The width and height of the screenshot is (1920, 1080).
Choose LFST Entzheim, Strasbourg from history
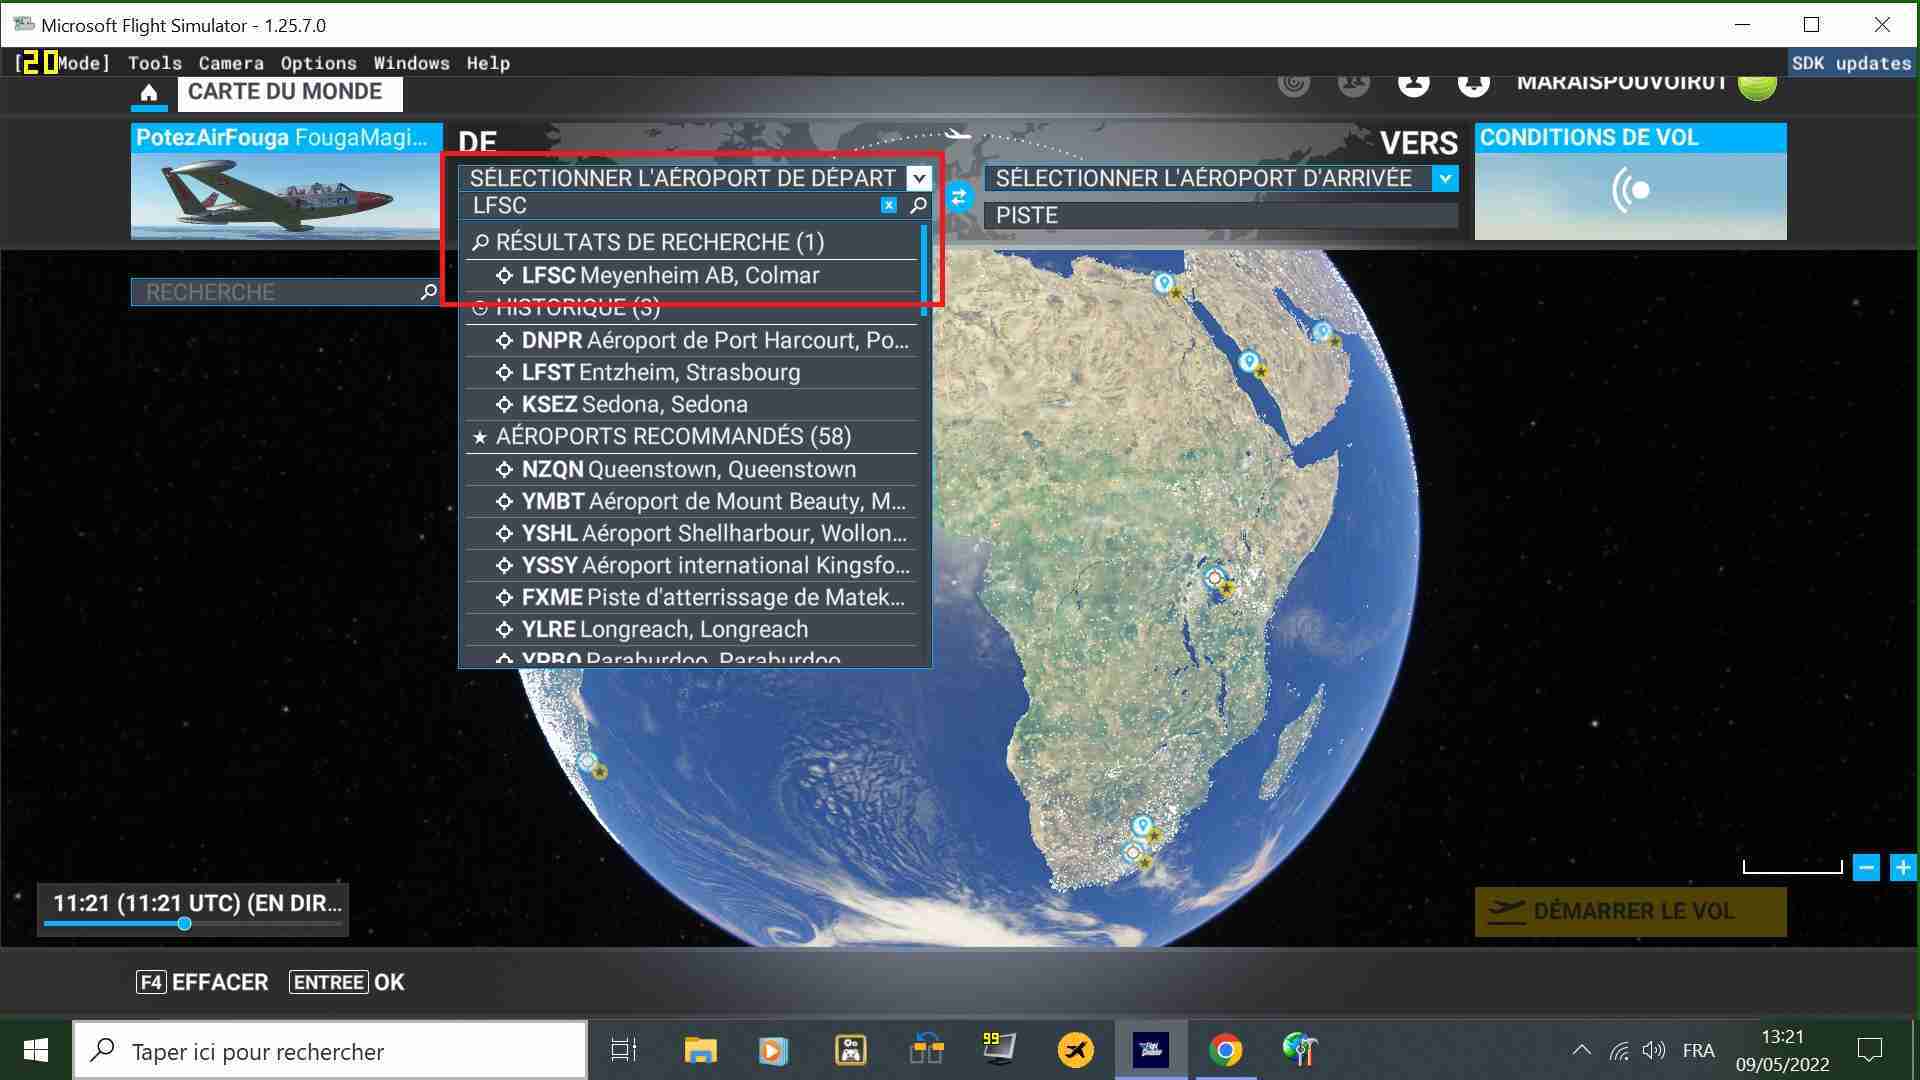click(x=660, y=372)
